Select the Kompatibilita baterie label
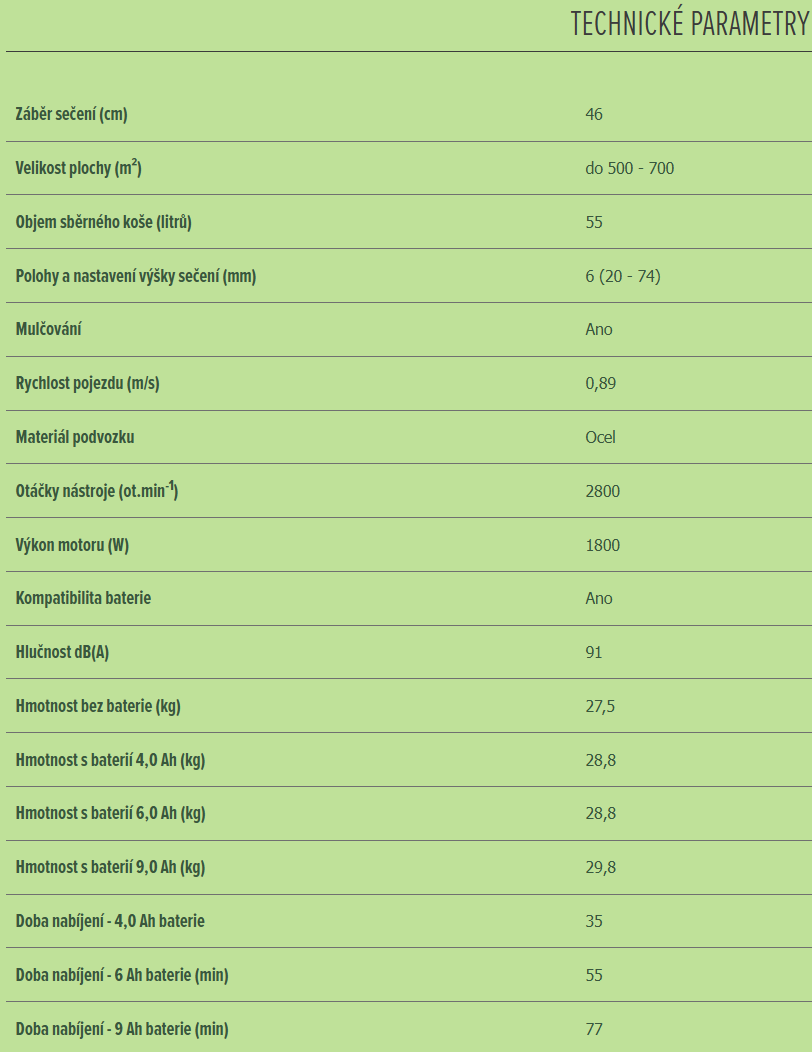This screenshot has width=812, height=1052. [84, 598]
